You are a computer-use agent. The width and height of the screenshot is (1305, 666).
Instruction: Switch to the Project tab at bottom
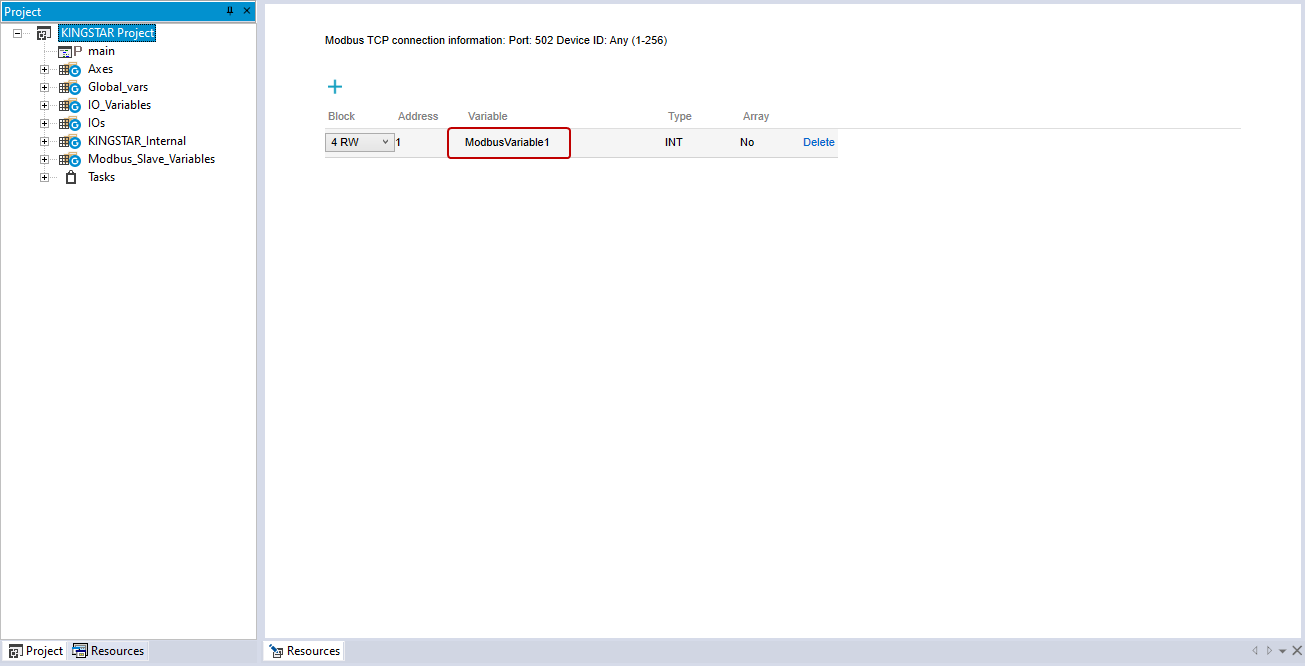(35, 651)
